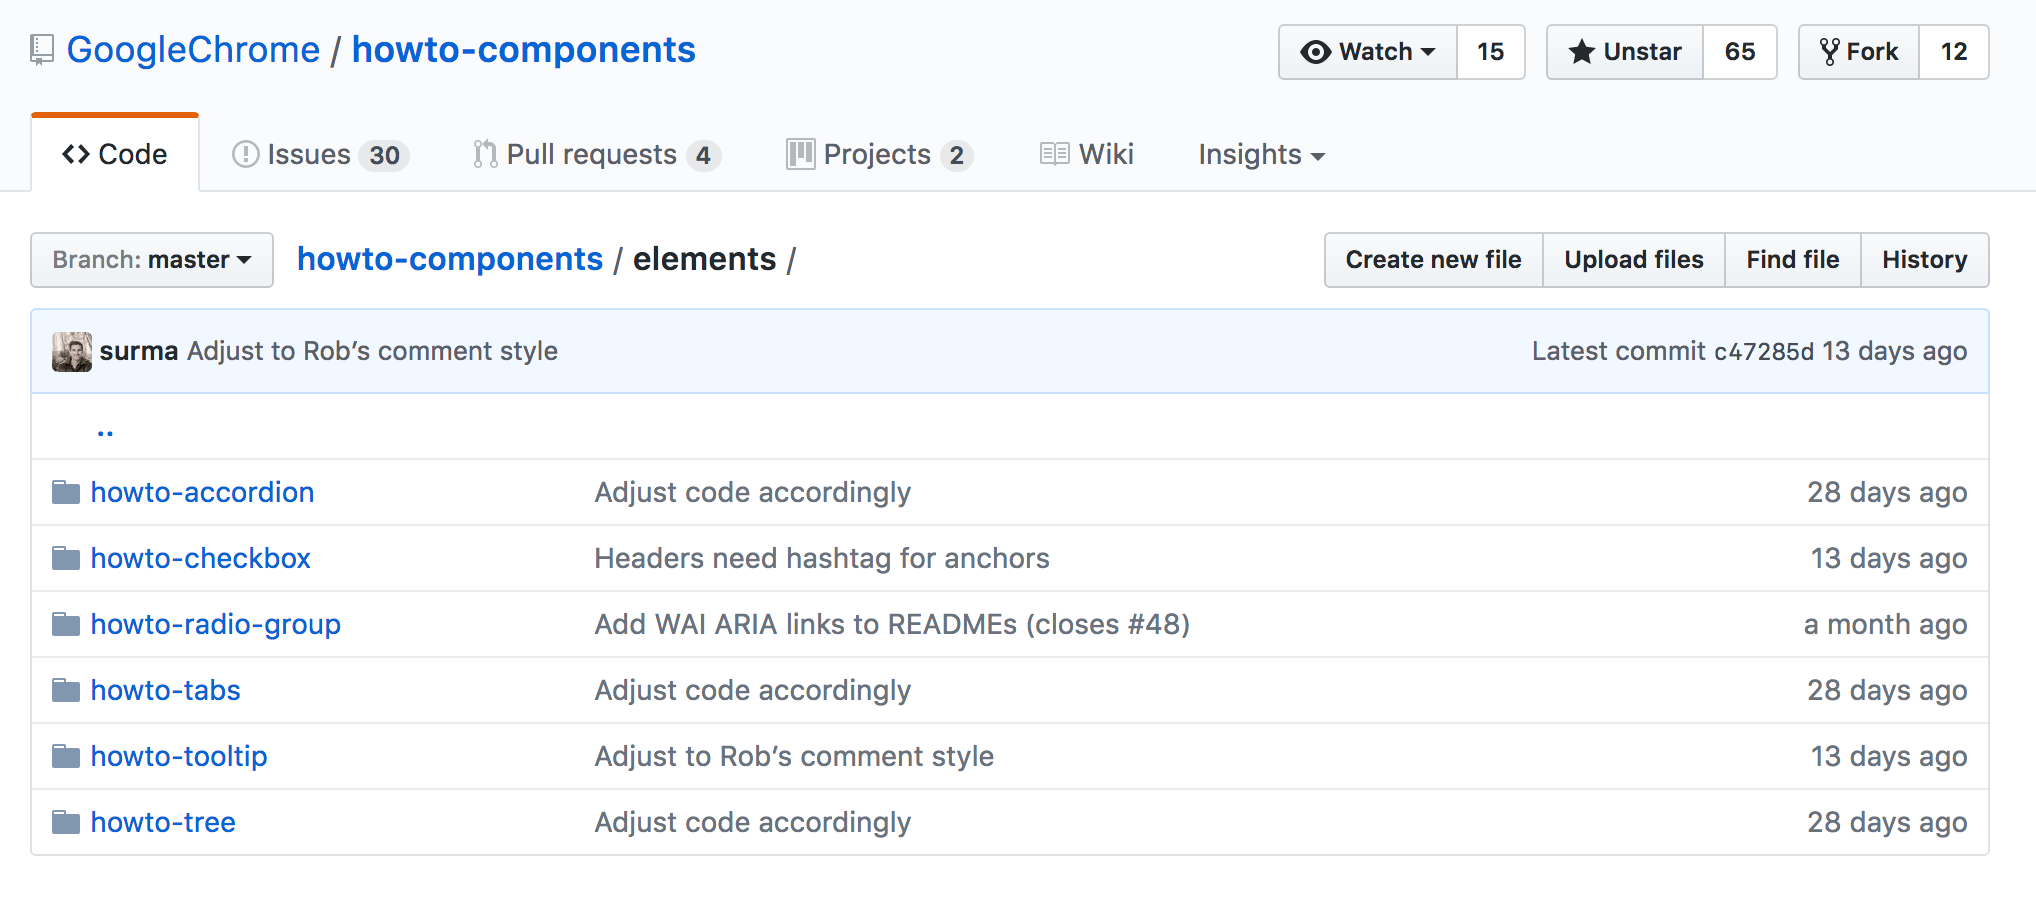Click '13 days ago' timestamp for howto-tooltip
The image size is (2036, 906).
click(1889, 756)
